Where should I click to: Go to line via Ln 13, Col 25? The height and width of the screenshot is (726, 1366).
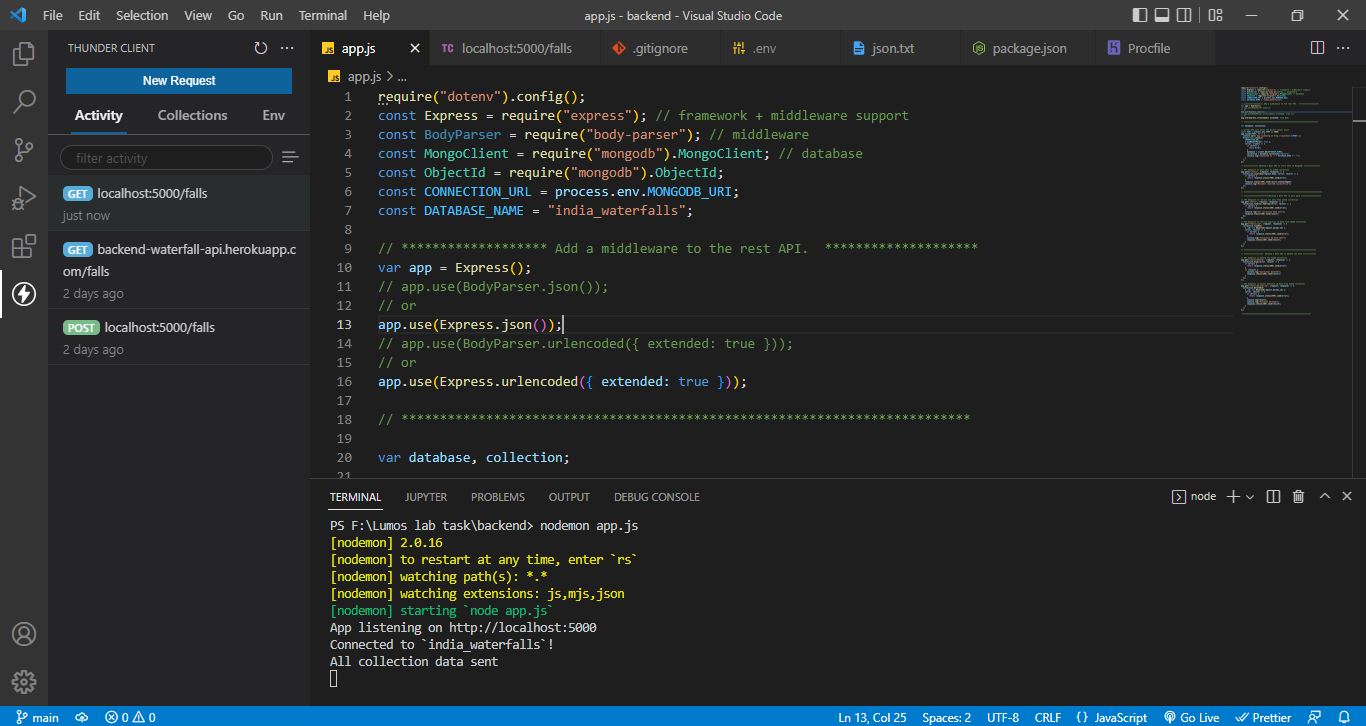coord(872,717)
